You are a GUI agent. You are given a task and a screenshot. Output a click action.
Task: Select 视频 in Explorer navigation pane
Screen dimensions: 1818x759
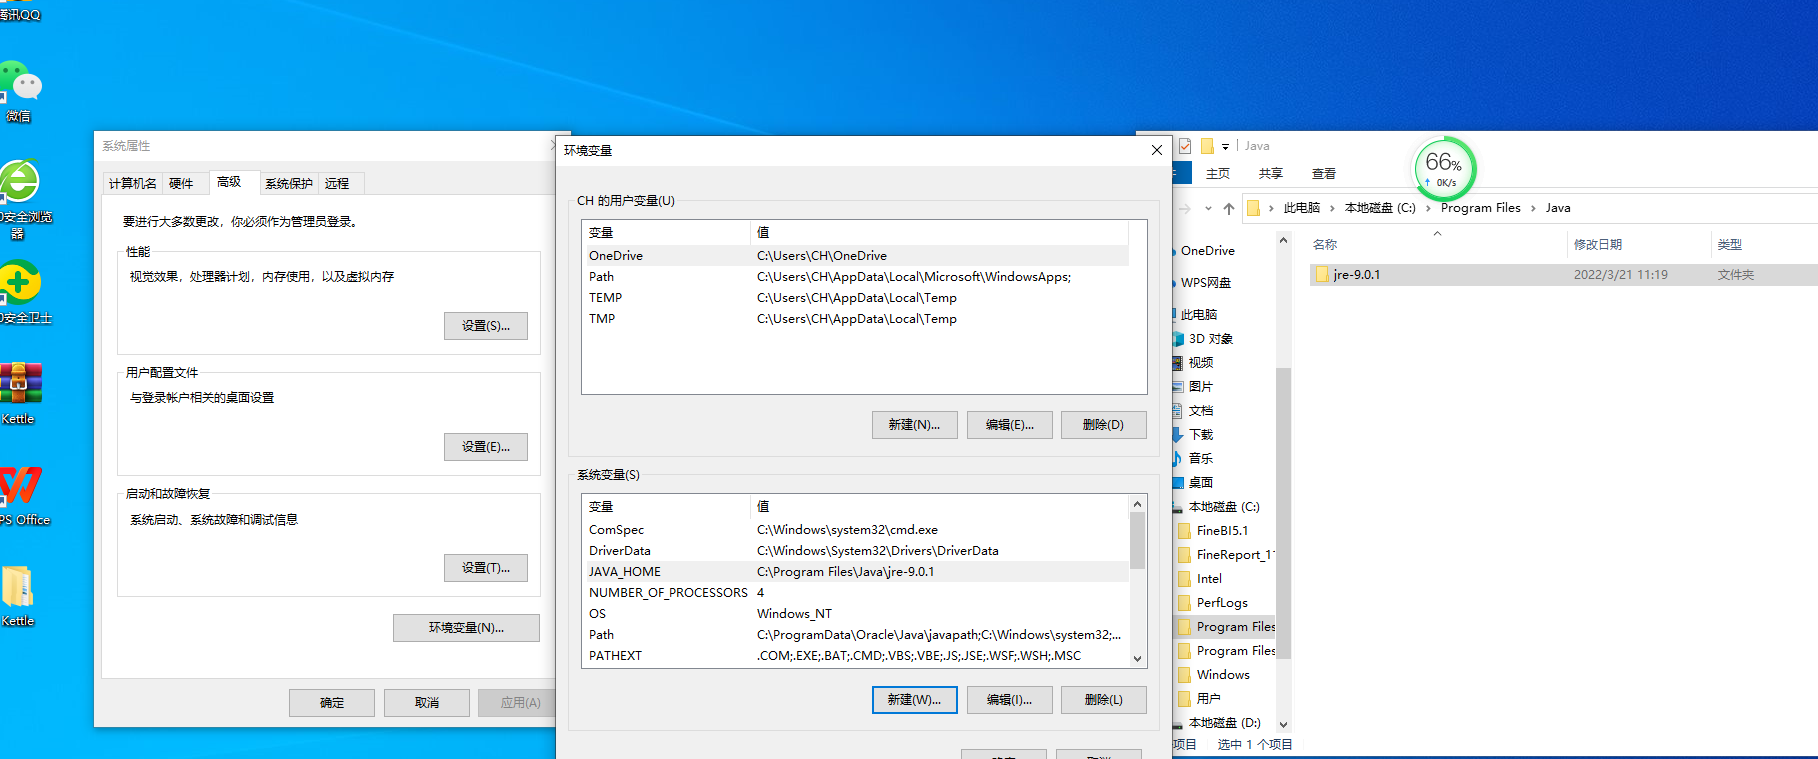(x=1200, y=363)
